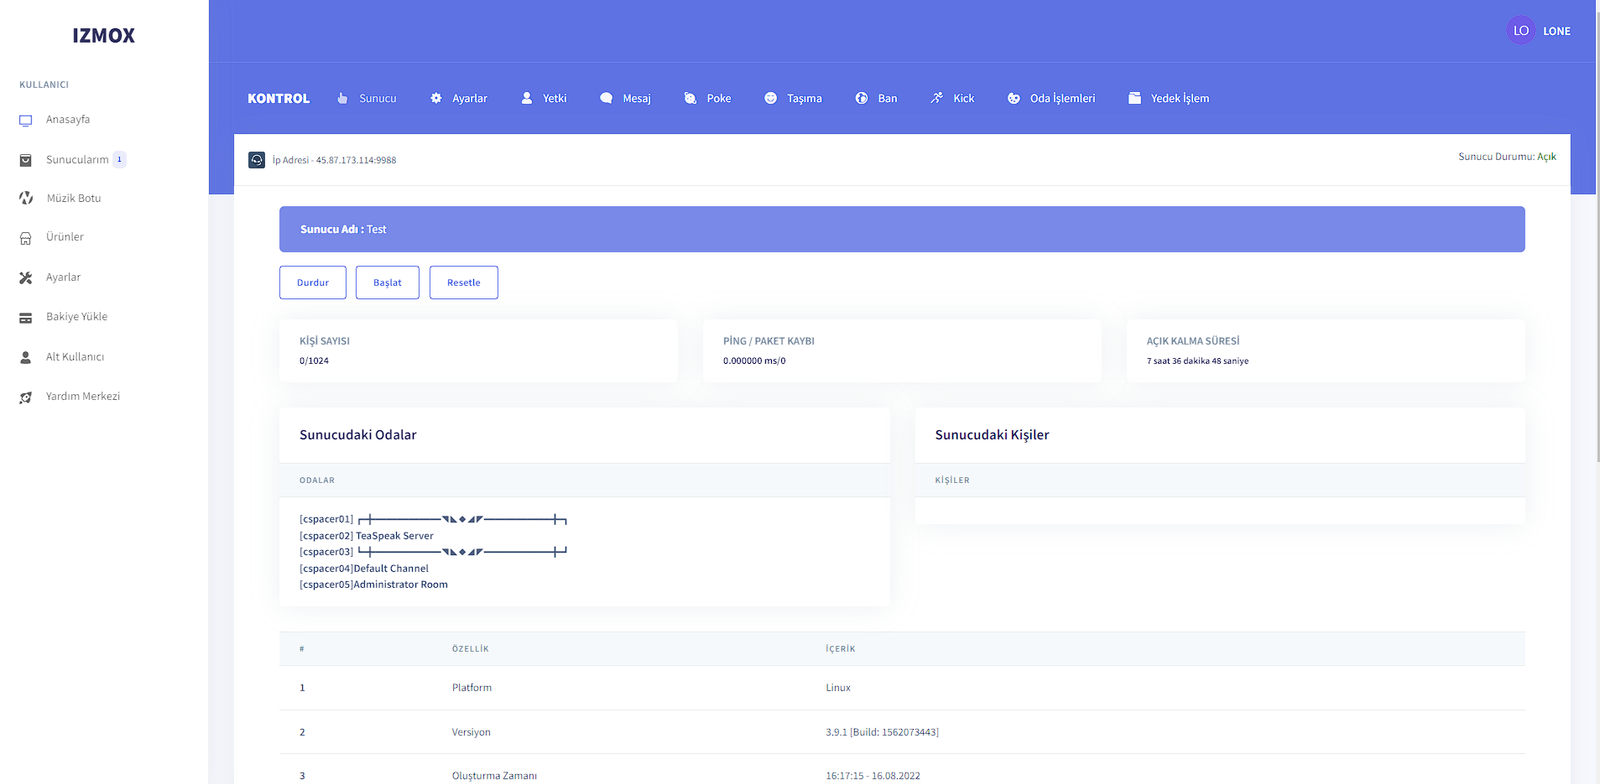This screenshot has height=784, width=1600.
Task: Click the IP address server icon
Action: pos(257,160)
